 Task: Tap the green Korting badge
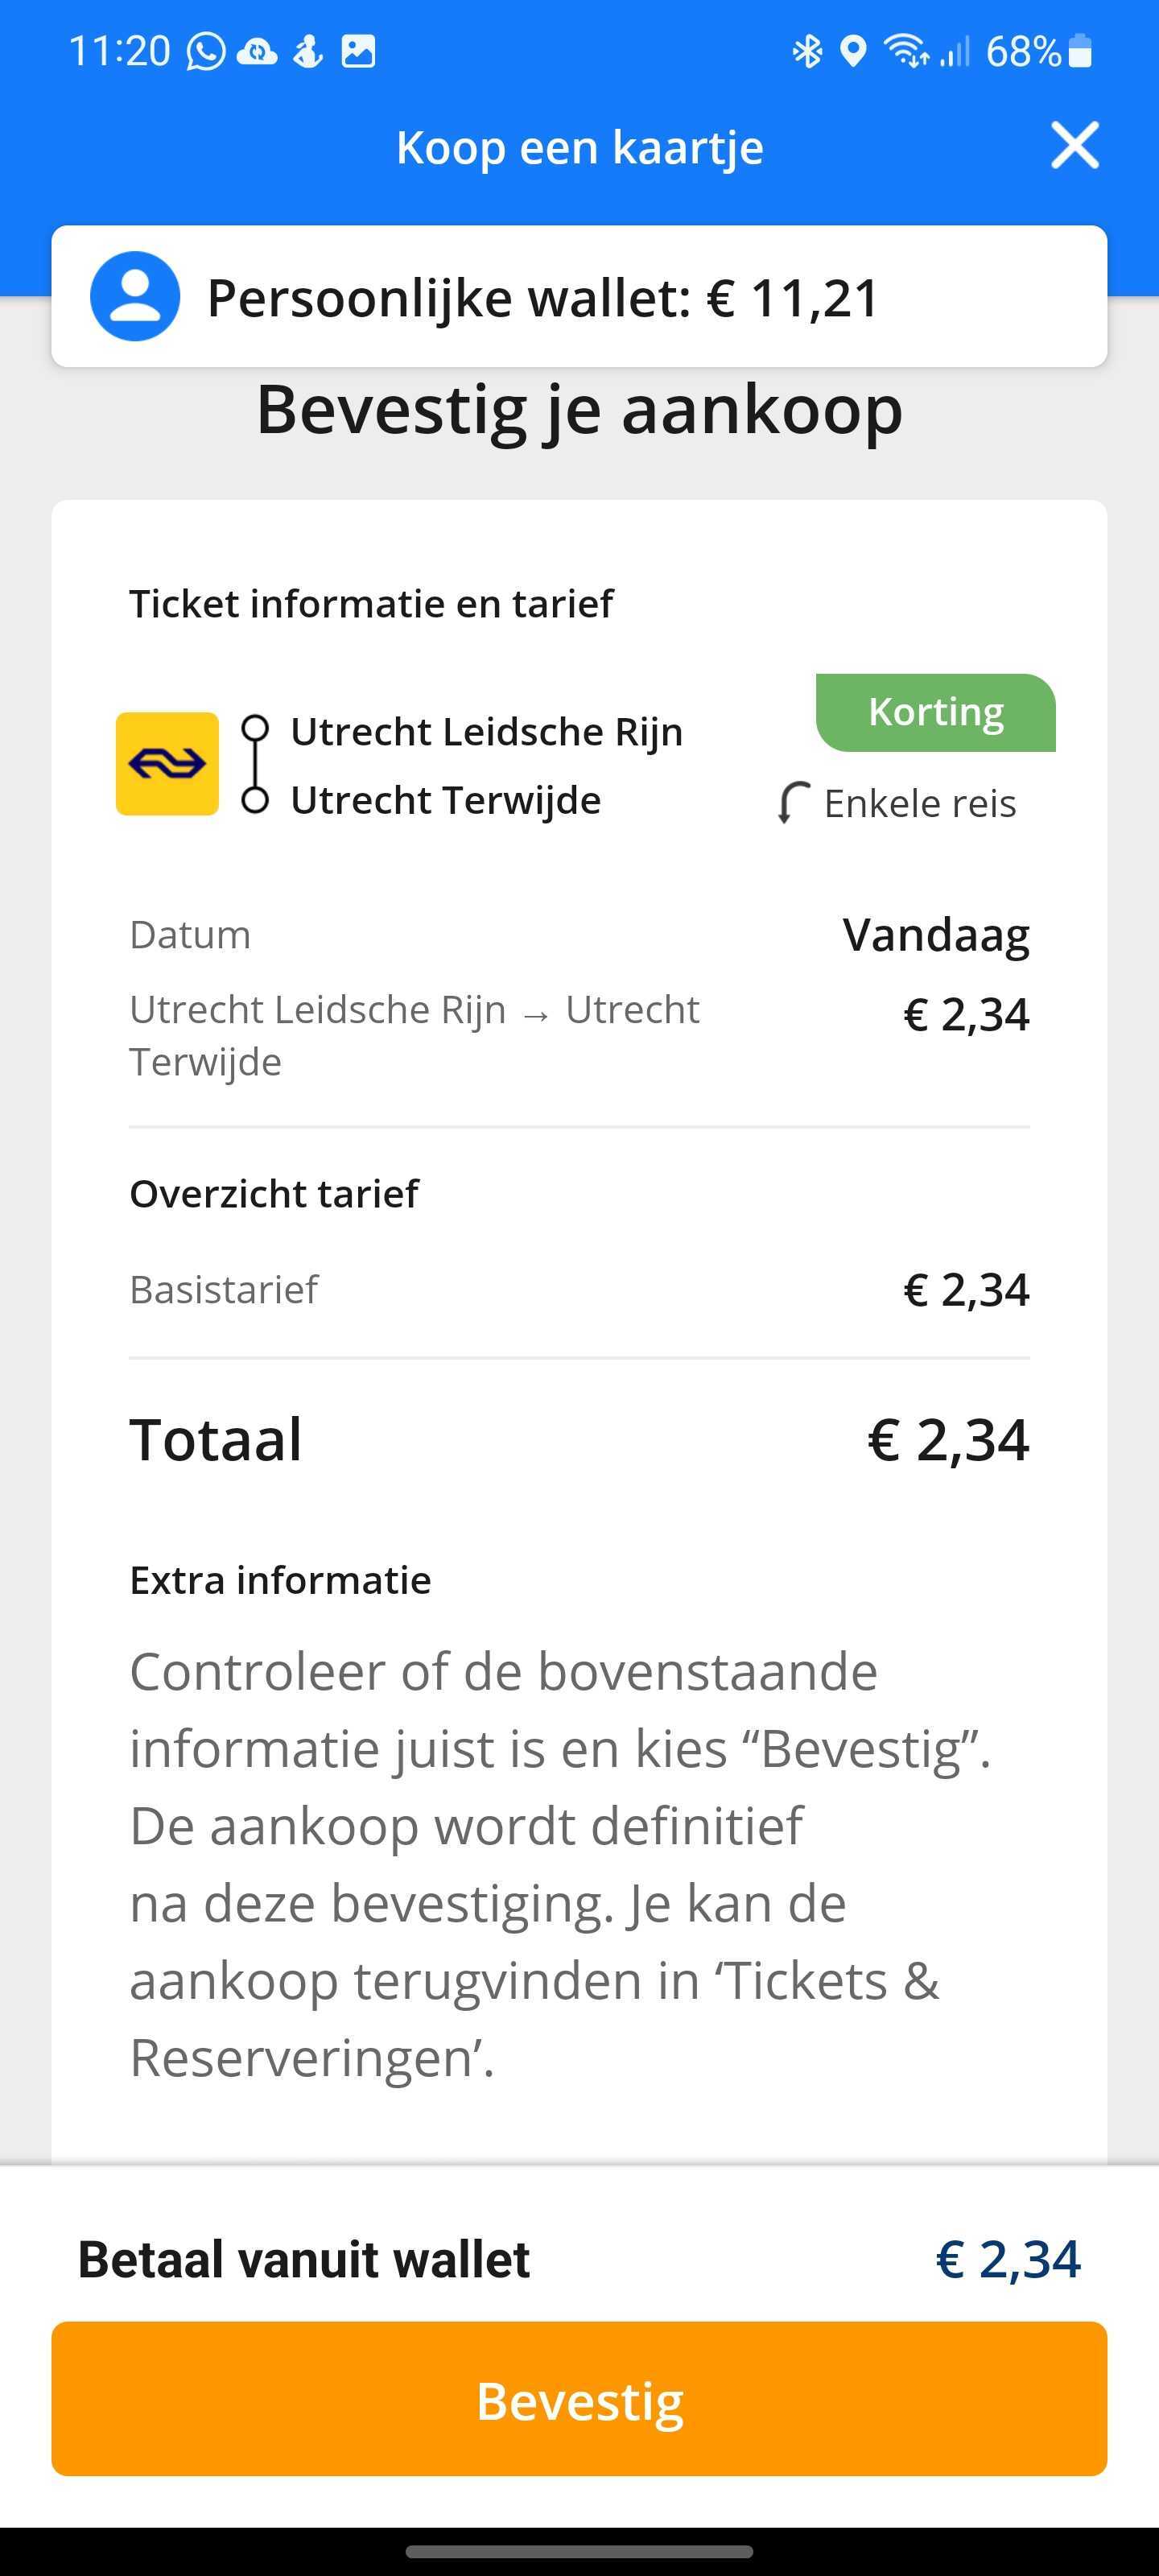[935, 712]
